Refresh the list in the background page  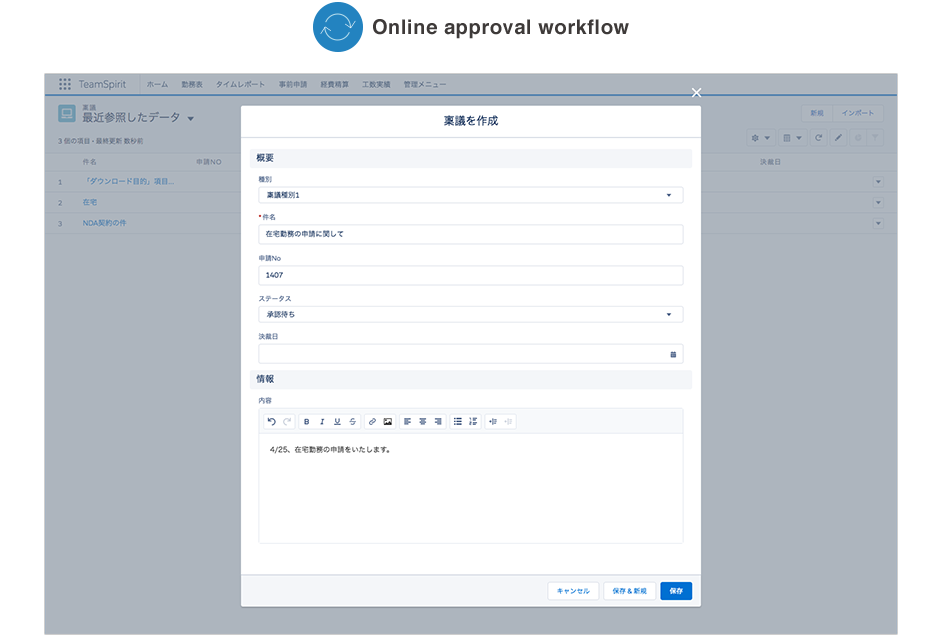818,138
